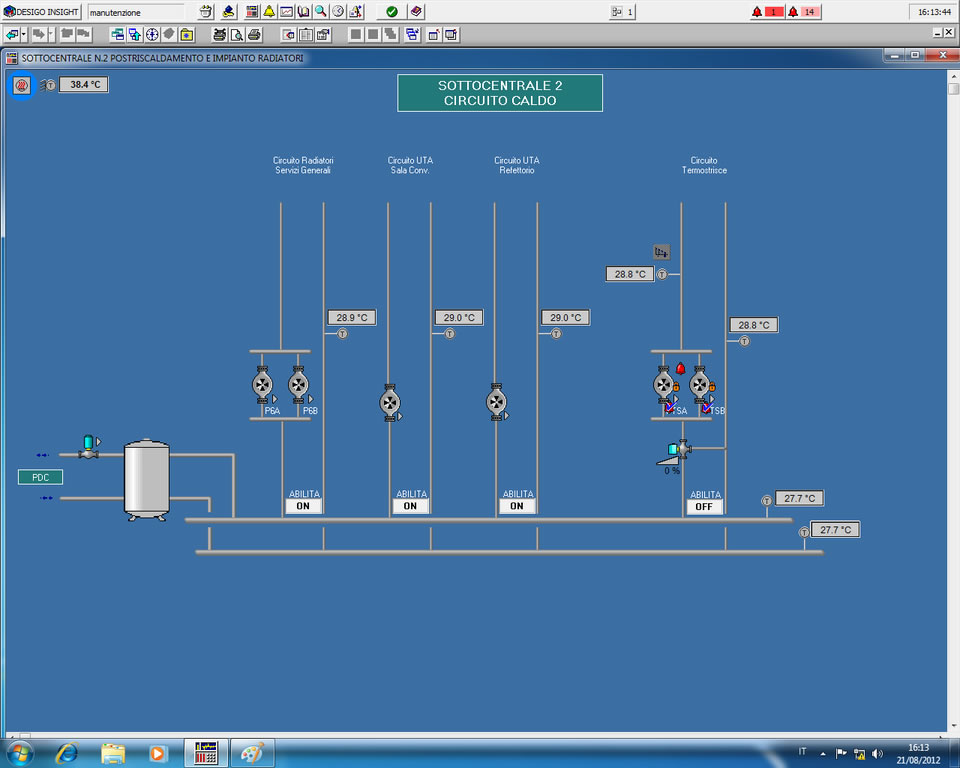960x768 pixels.
Task: Click the three-way mixing valve at 0 %
Action: click(680, 449)
